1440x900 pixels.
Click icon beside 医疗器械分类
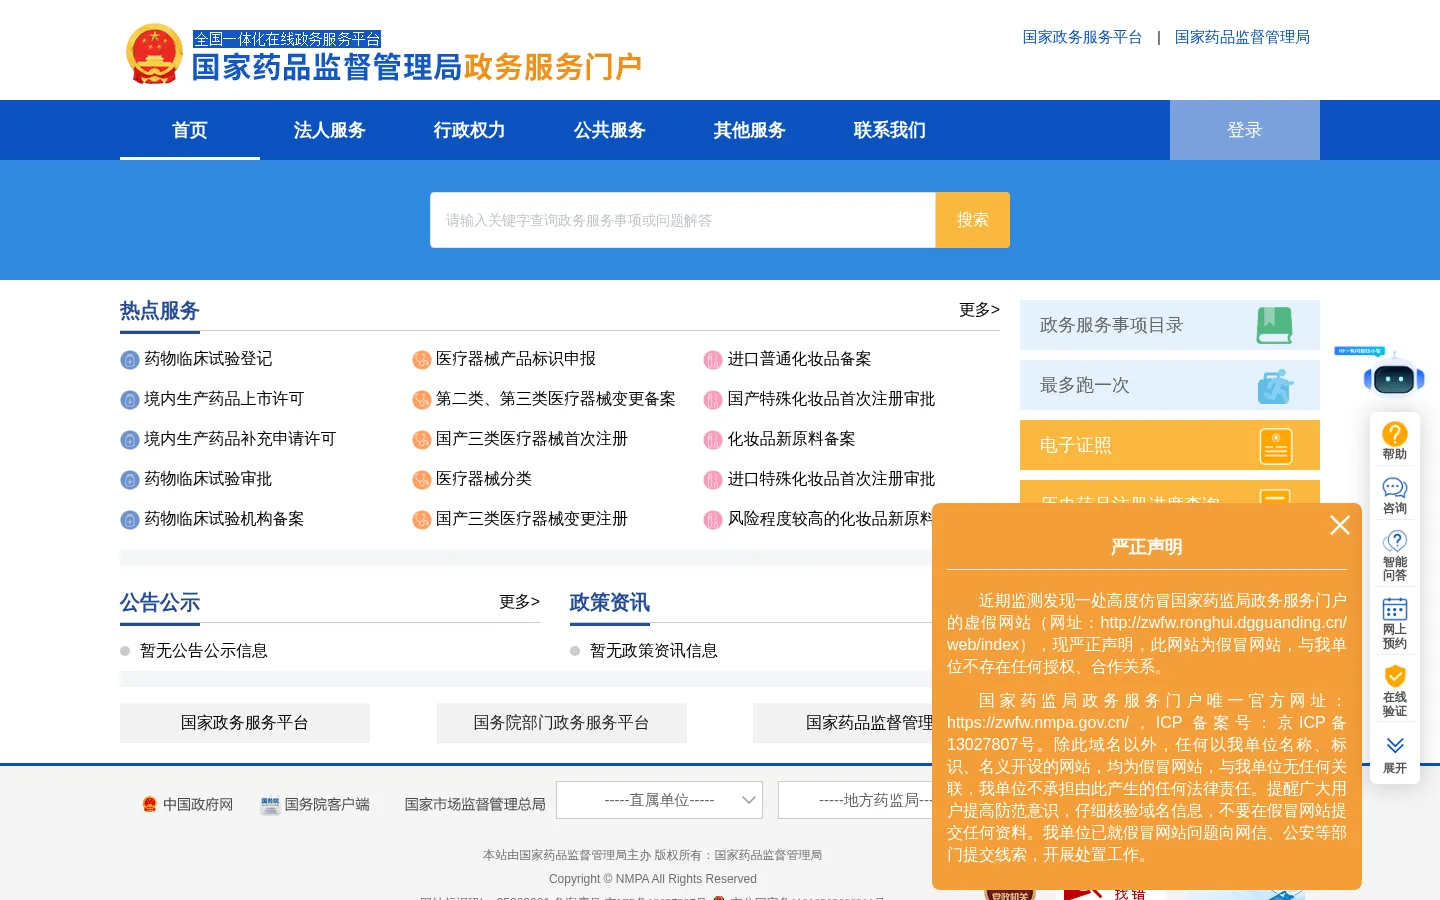click(x=422, y=480)
